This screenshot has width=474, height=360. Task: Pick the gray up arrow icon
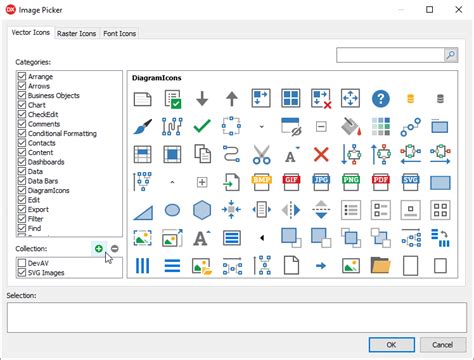coord(232,99)
